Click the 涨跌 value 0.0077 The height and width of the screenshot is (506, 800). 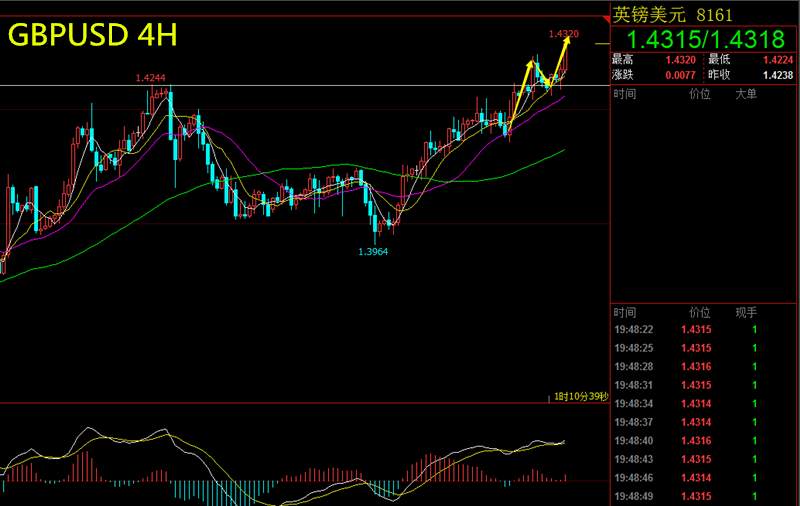681,75
